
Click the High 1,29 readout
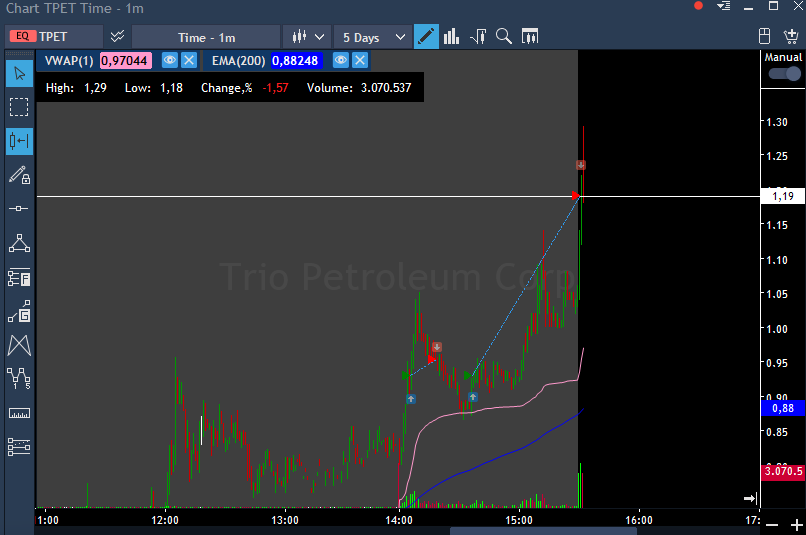click(76, 88)
